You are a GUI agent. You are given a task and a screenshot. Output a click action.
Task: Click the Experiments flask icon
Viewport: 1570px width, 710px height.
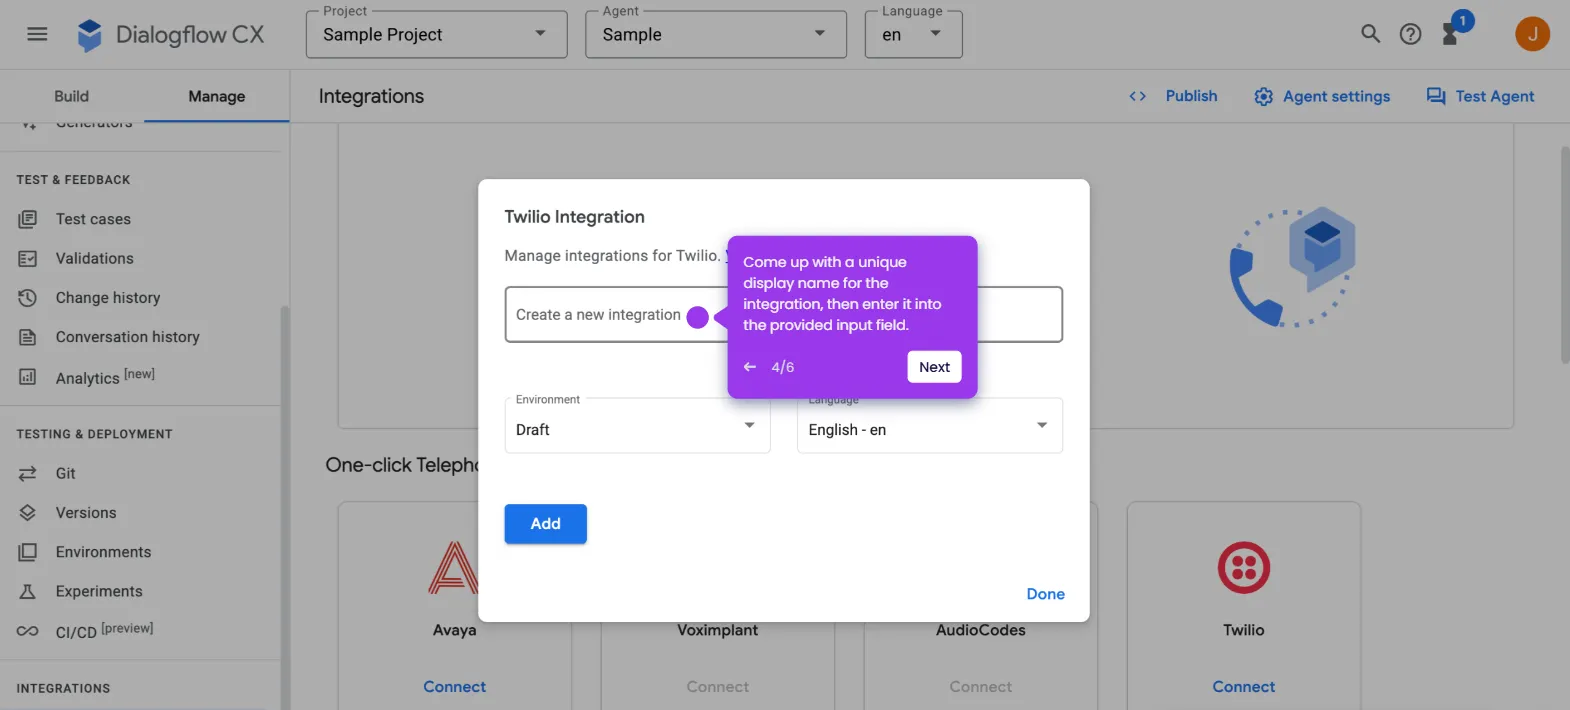28,592
